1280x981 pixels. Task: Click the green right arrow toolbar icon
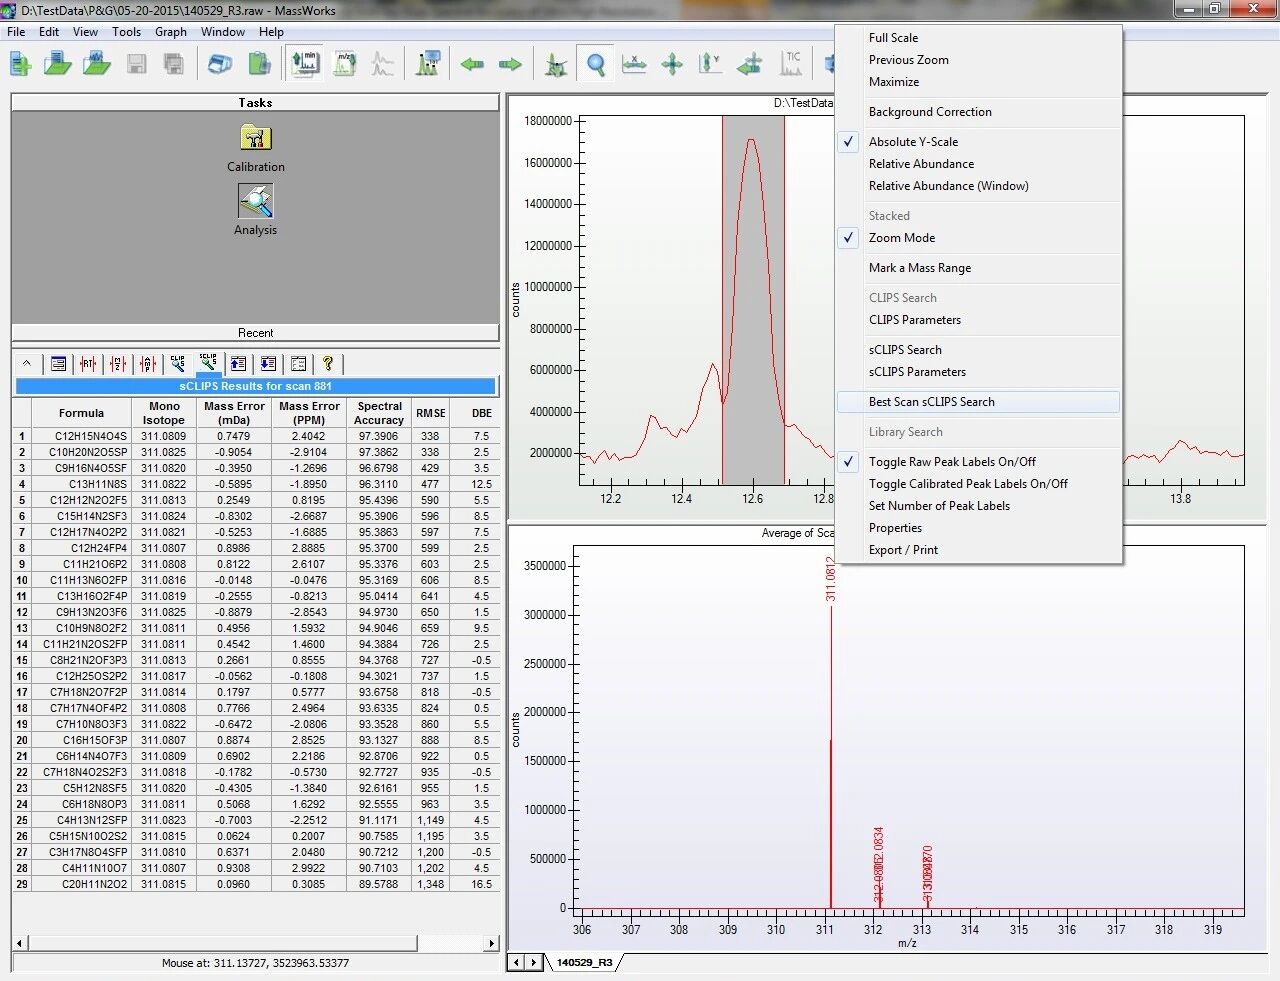[510, 65]
